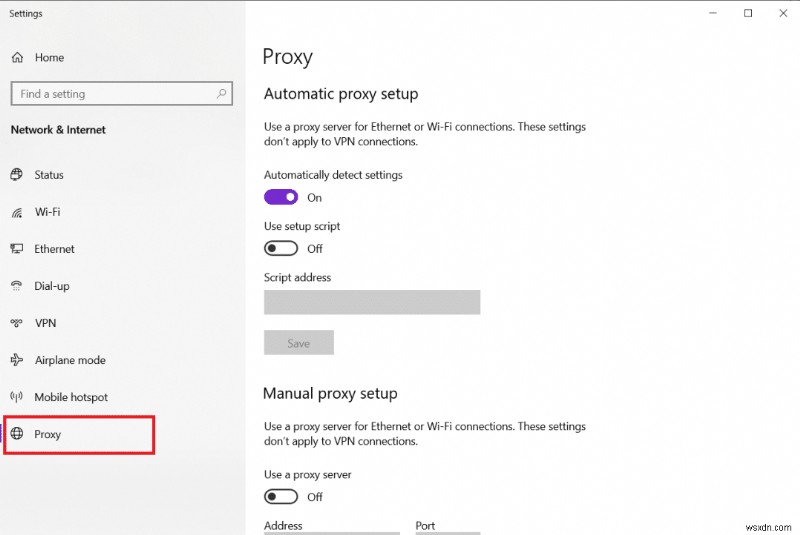Click the Ethernet monitor icon
The height and width of the screenshot is (535, 800).
[x=17, y=249]
